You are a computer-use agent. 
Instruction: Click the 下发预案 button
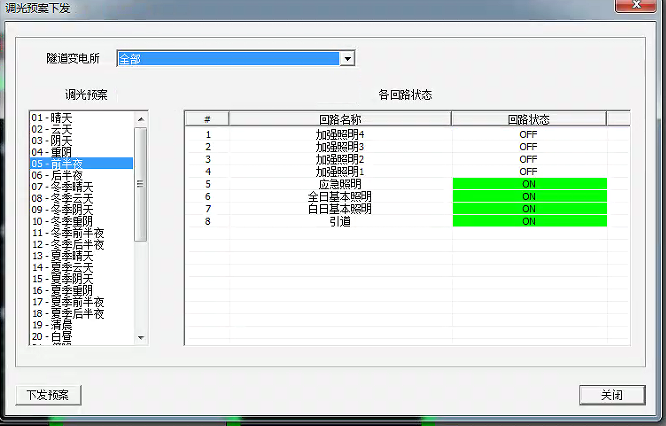pyautogui.click(x=48, y=394)
